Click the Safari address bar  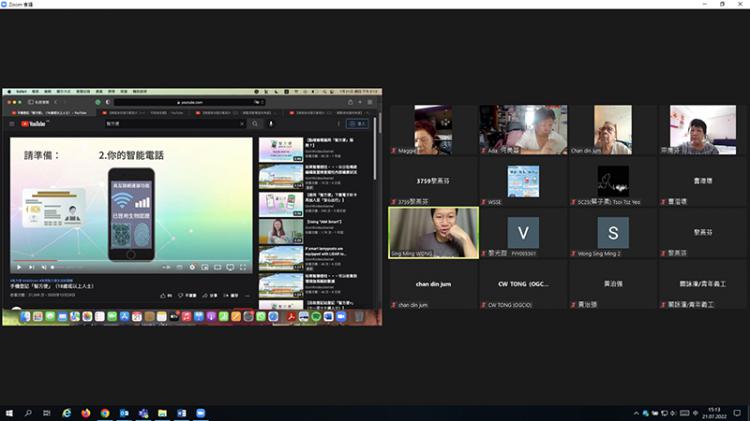click(x=190, y=102)
